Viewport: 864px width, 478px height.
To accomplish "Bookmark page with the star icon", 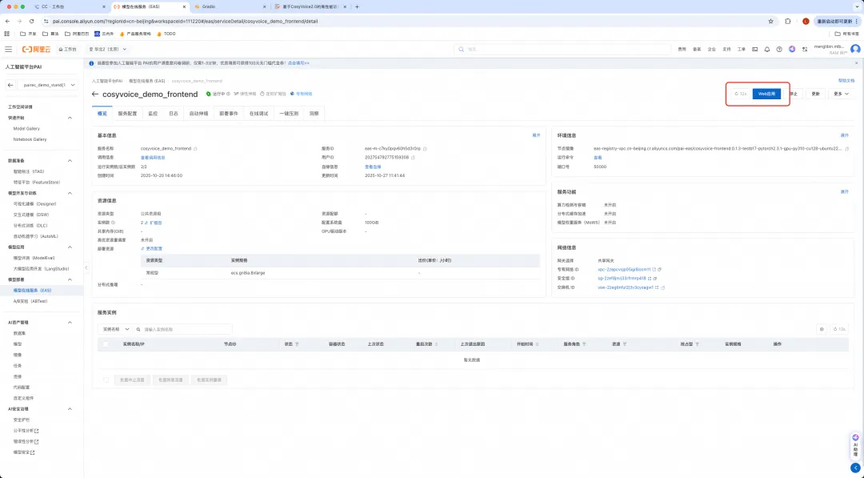I will pos(770,20).
